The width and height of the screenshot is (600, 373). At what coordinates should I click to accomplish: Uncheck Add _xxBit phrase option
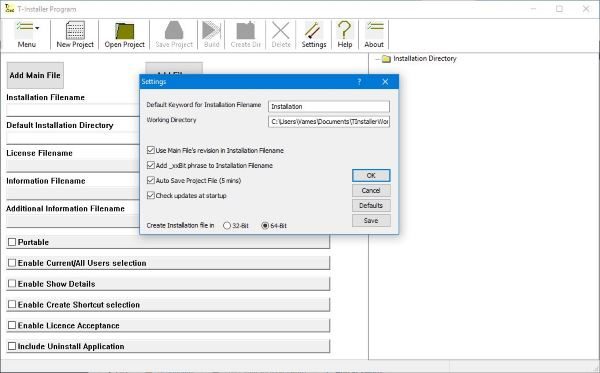(151, 165)
